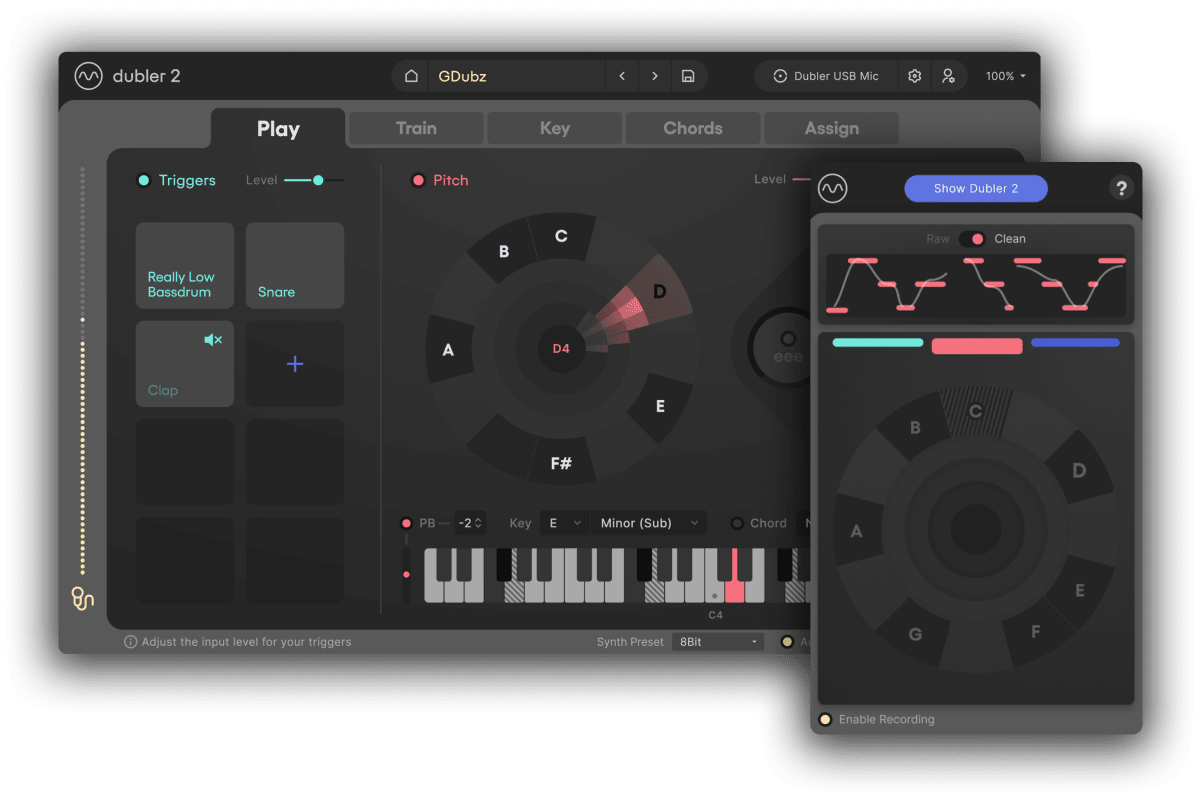Select the Chord radio button
This screenshot has width=1200, height=798.
(738, 523)
